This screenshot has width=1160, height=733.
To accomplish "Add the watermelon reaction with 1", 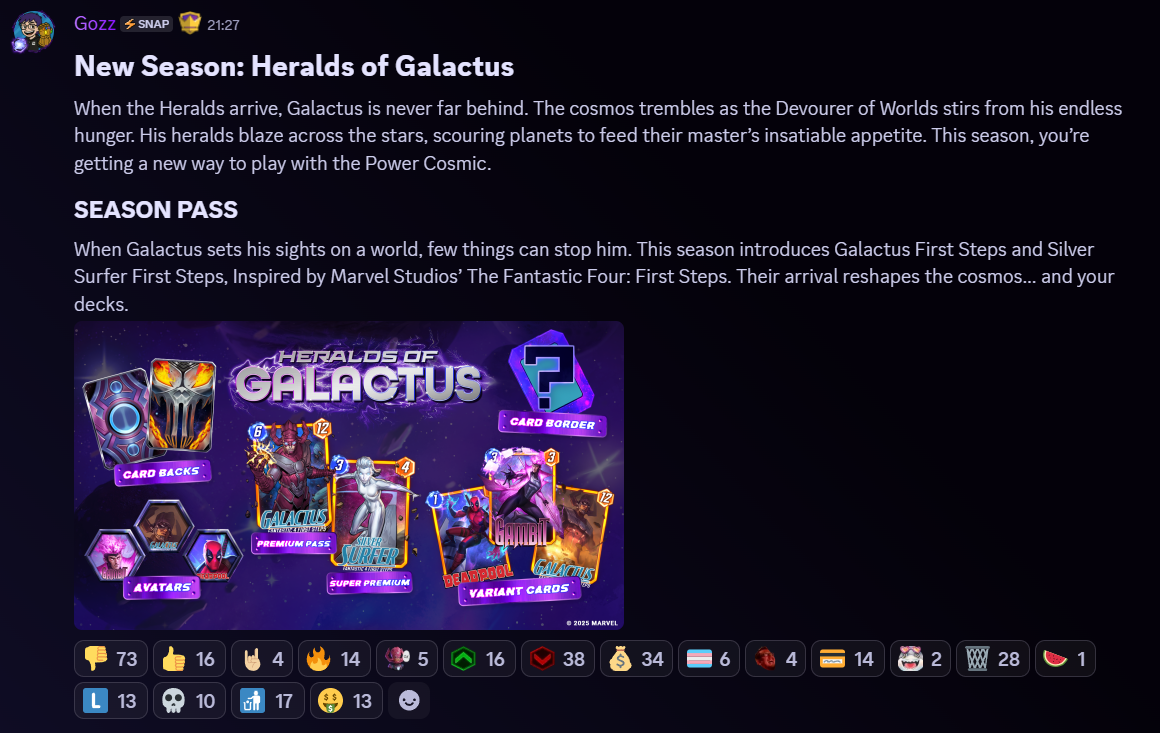I will click(1065, 658).
